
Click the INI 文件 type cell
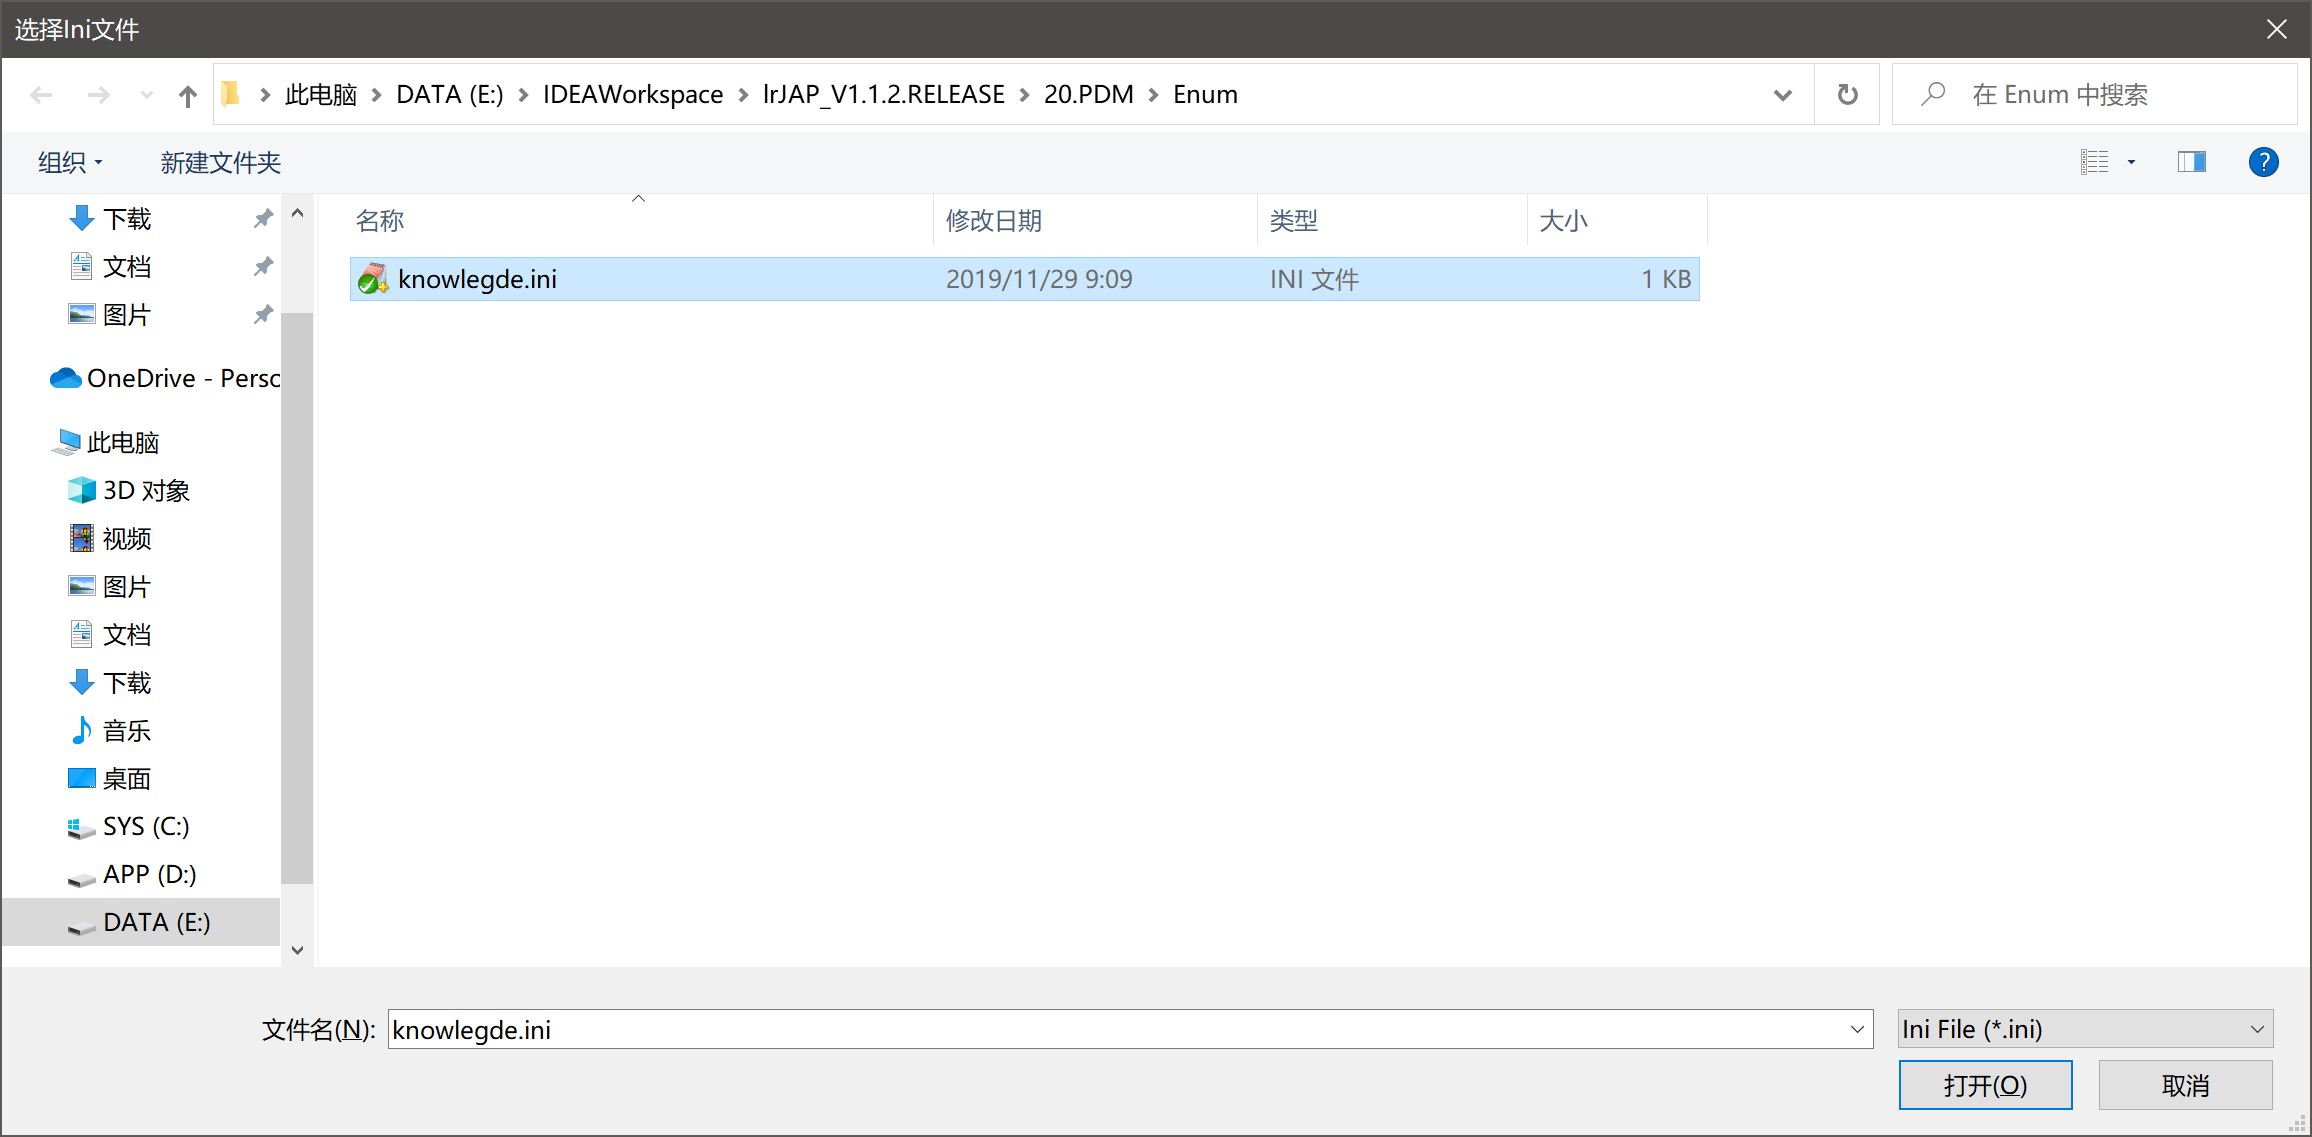pos(1314,279)
